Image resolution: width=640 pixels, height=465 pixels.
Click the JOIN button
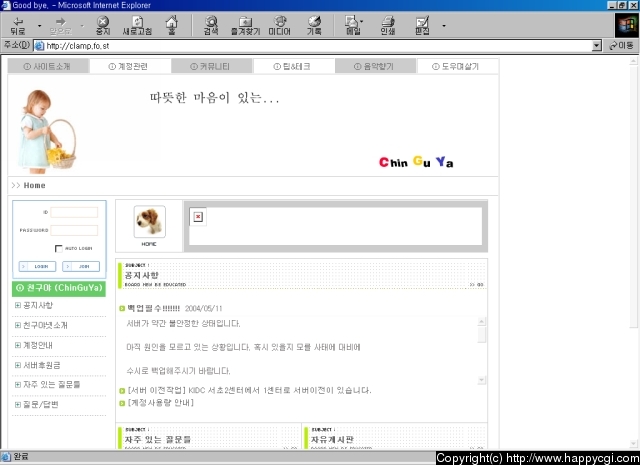point(81,267)
